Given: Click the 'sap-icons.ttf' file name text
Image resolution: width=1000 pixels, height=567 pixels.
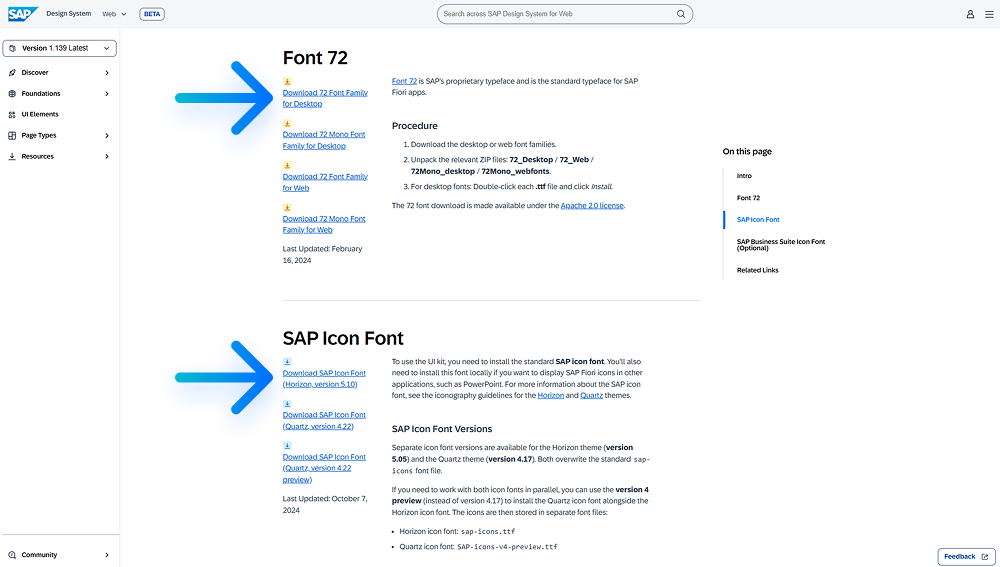Looking at the screenshot, I should point(488,531).
